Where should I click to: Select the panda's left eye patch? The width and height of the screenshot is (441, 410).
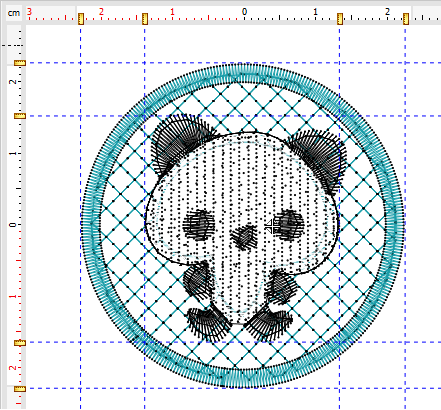199,225
